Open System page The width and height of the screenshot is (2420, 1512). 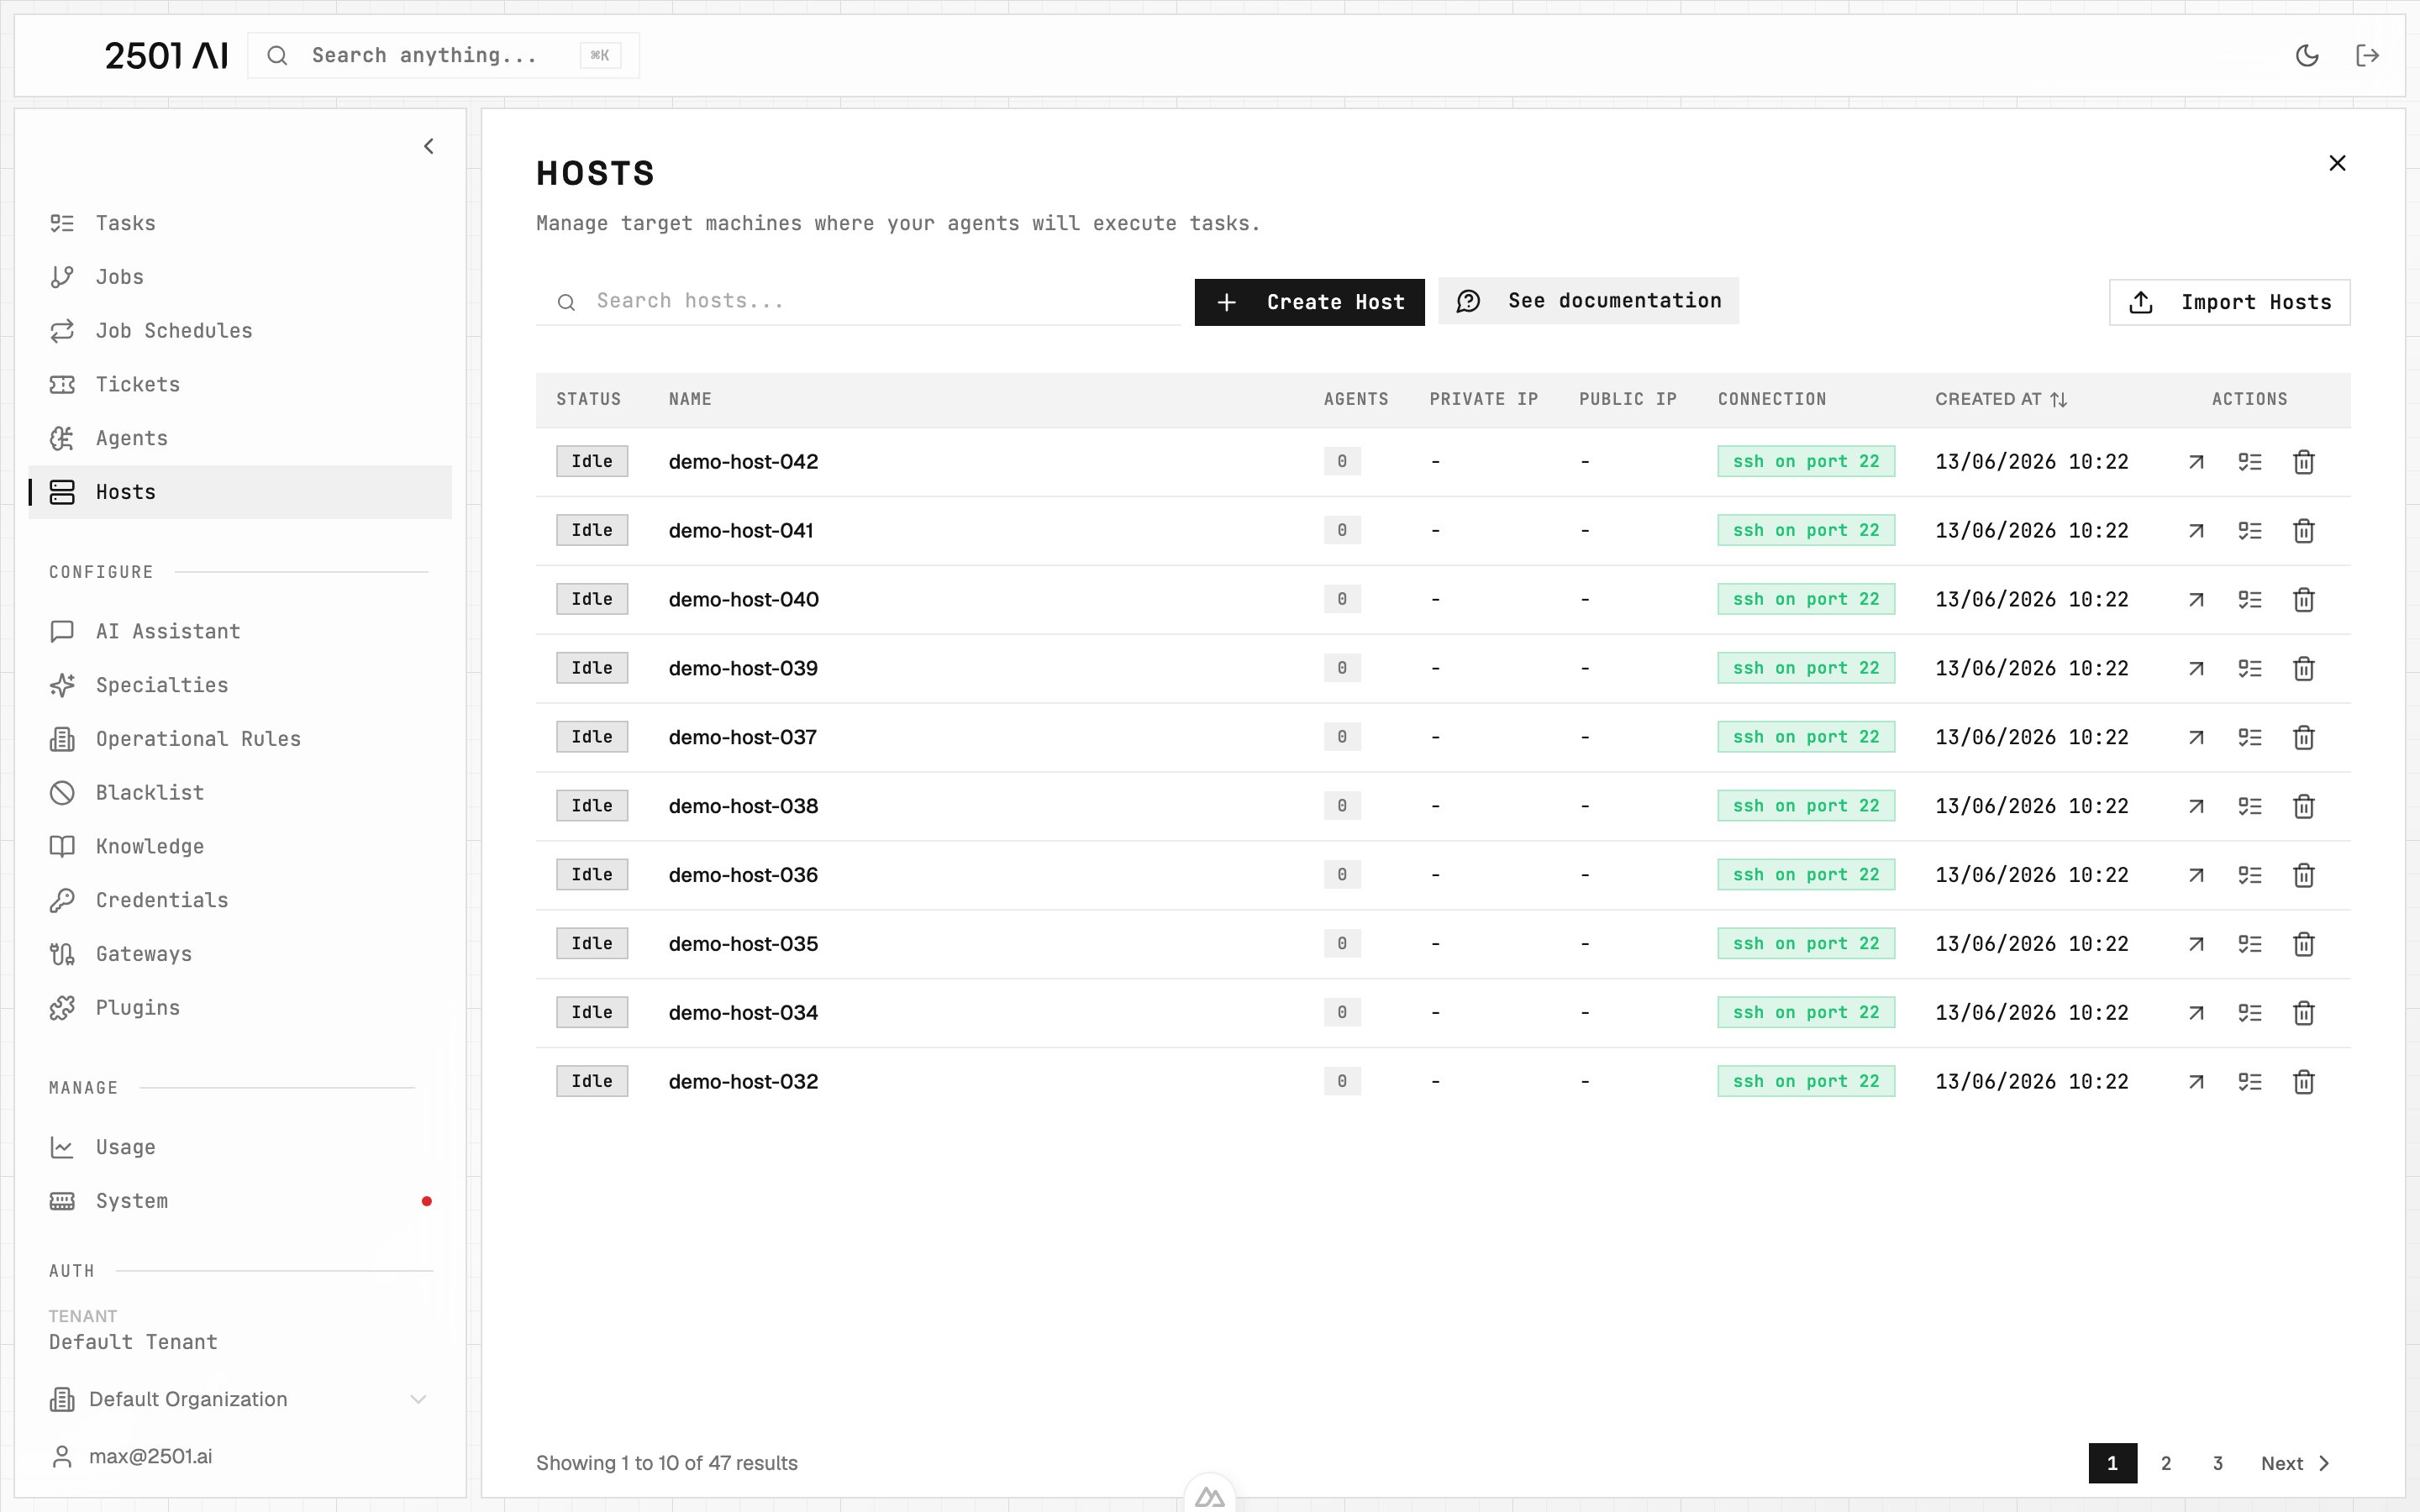(240, 1201)
